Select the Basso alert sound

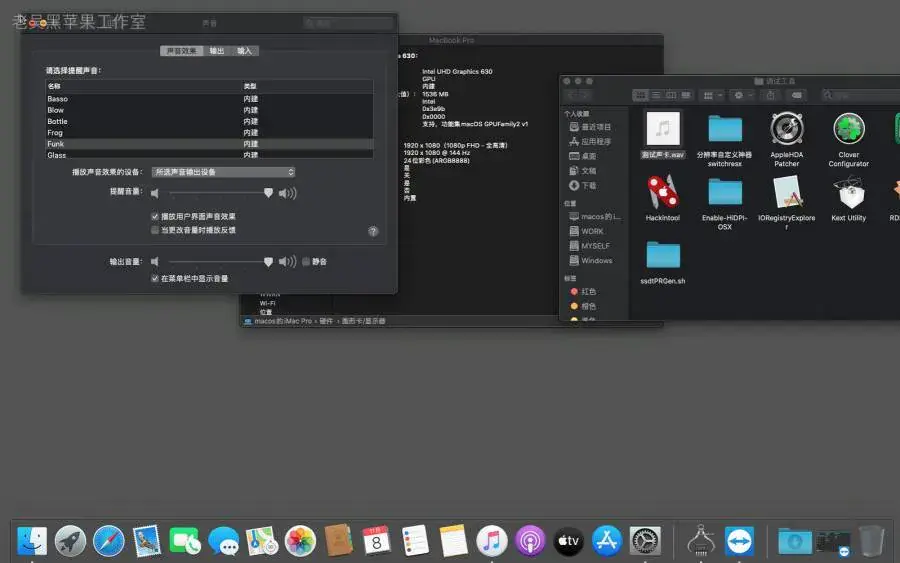coord(210,99)
